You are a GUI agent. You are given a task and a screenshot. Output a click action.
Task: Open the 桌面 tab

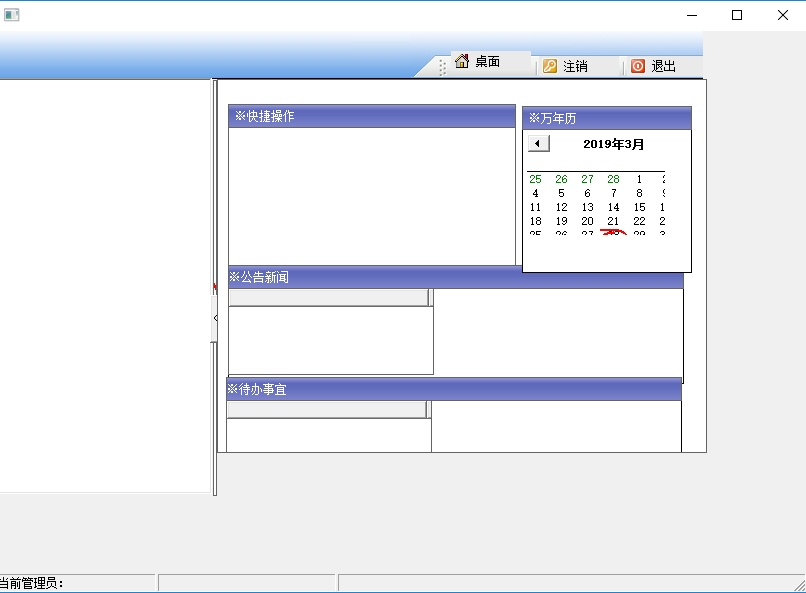[488, 62]
